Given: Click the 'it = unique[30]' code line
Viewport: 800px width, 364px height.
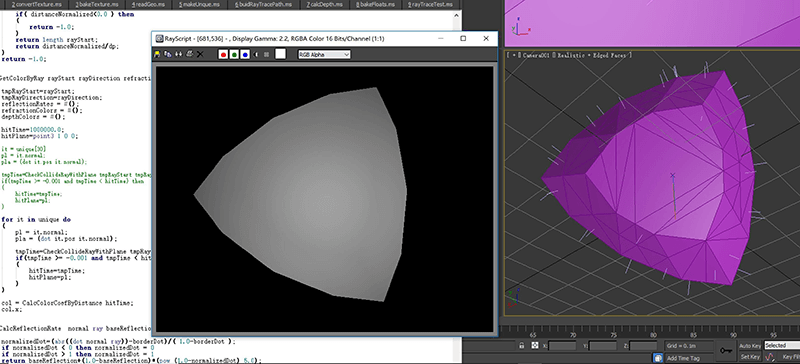Looking at the screenshot, I should [24, 149].
